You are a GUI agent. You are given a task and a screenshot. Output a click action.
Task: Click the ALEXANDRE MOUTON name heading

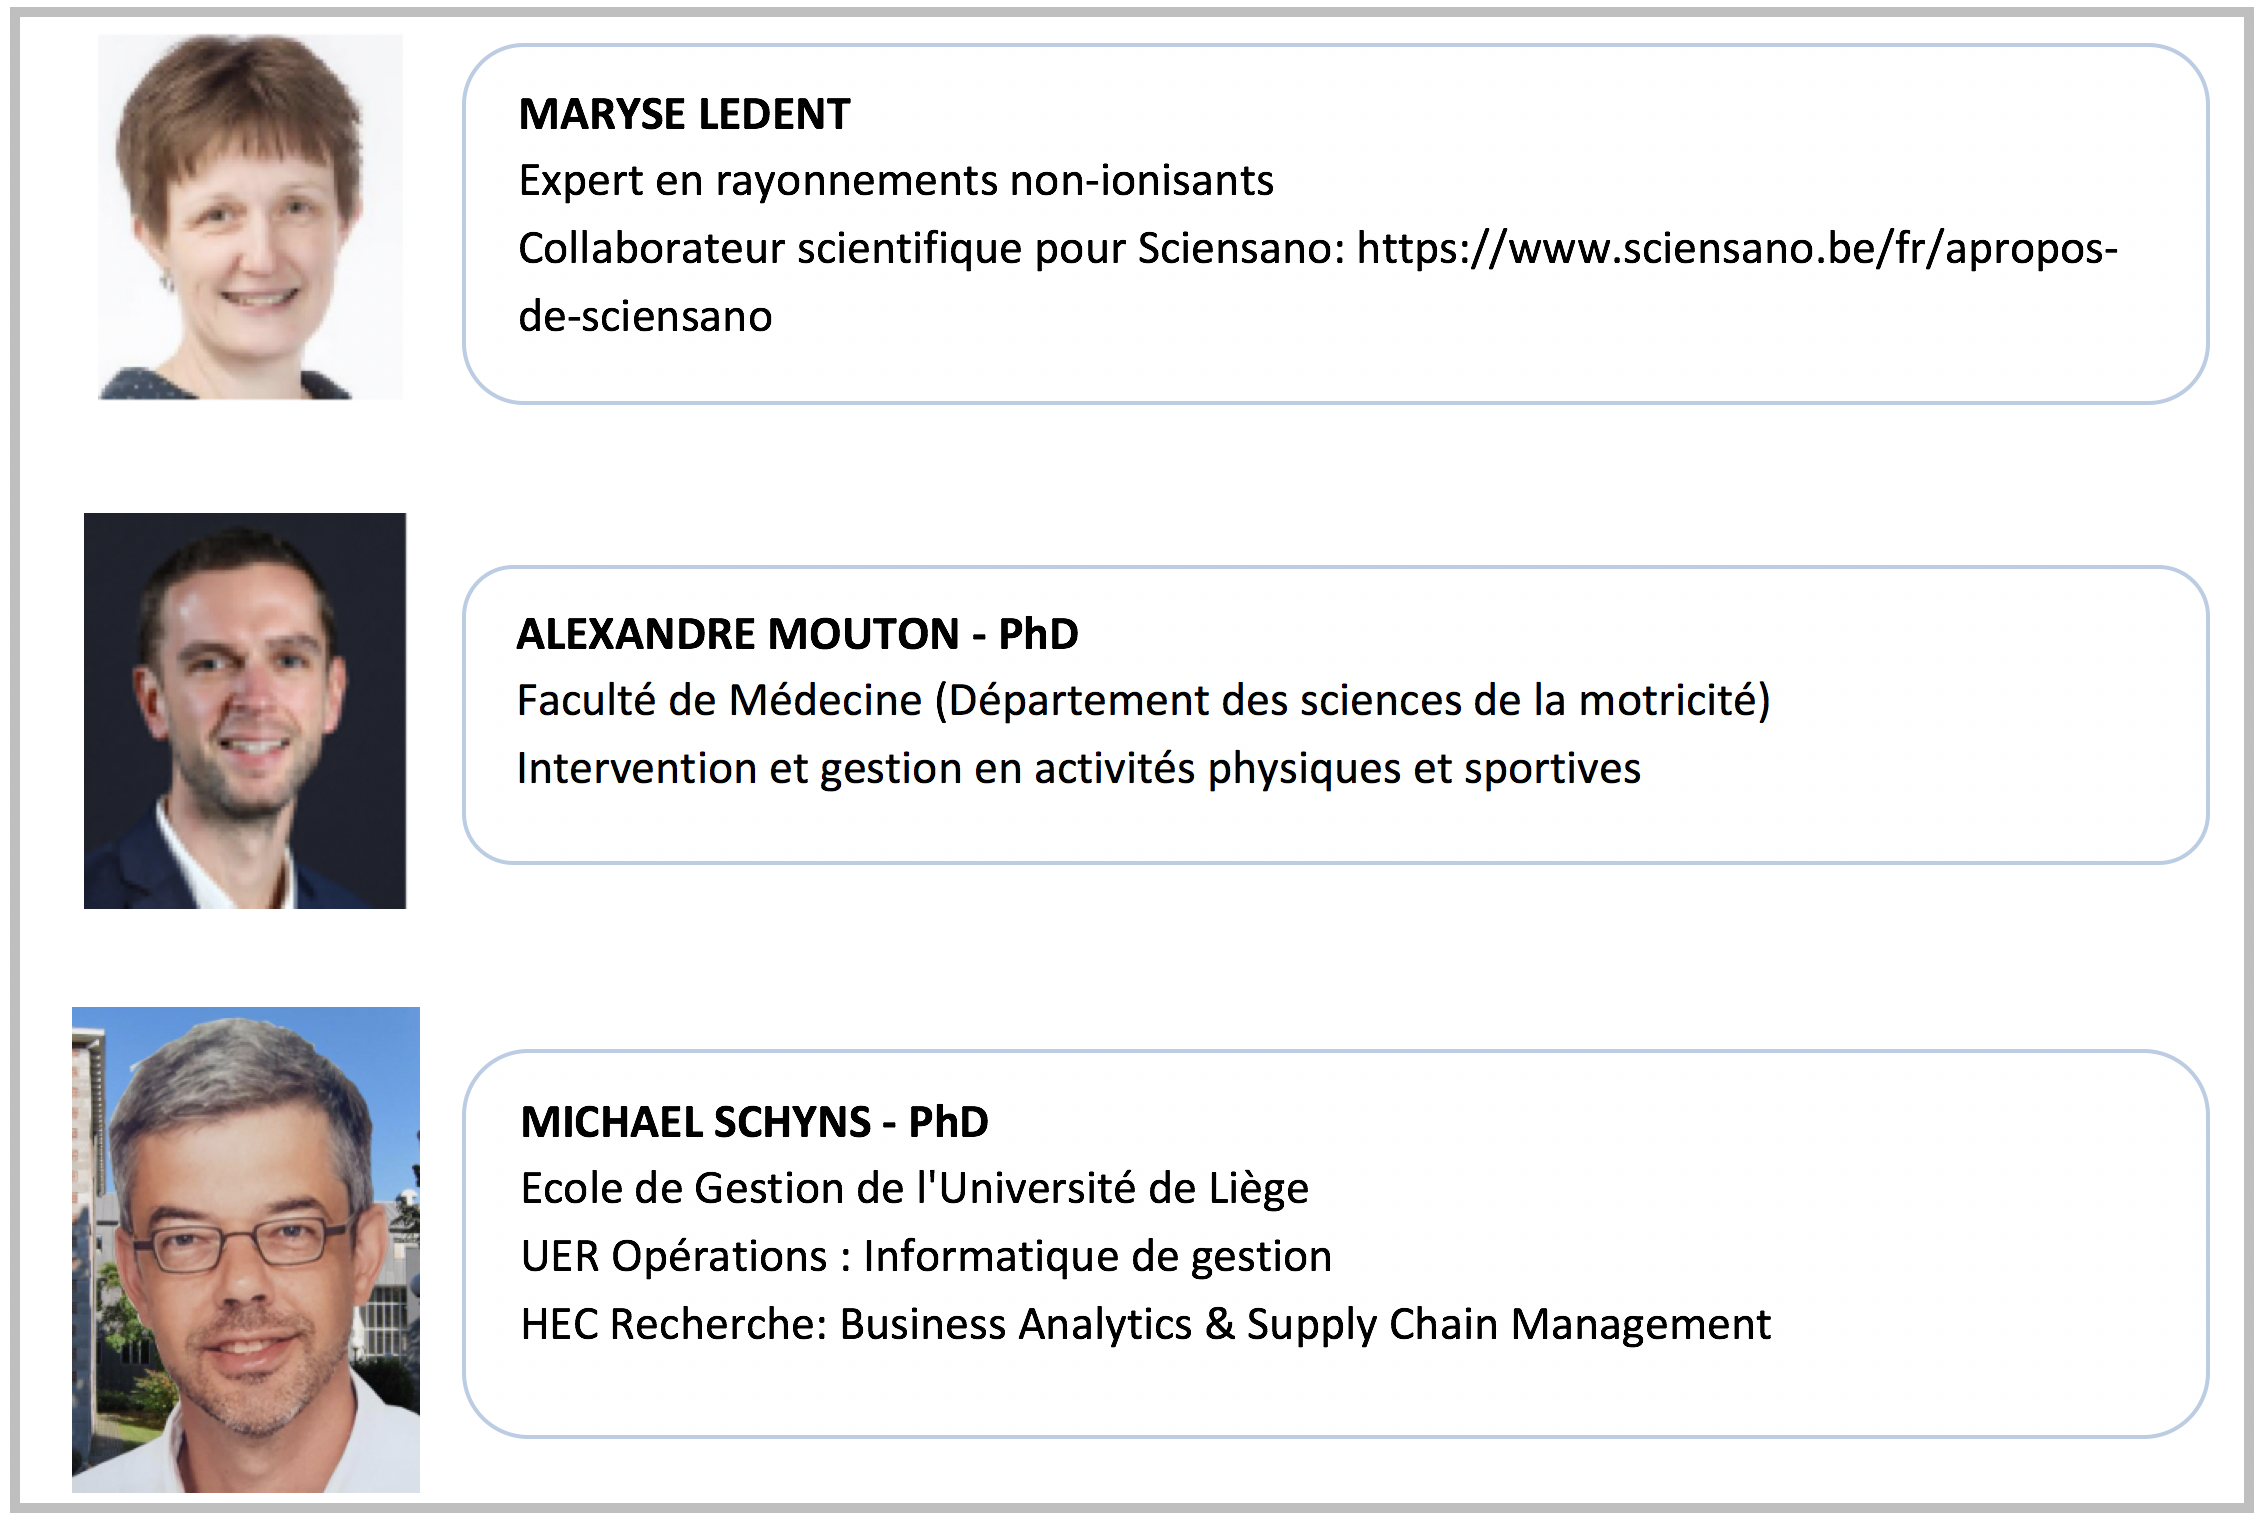(738, 634)
